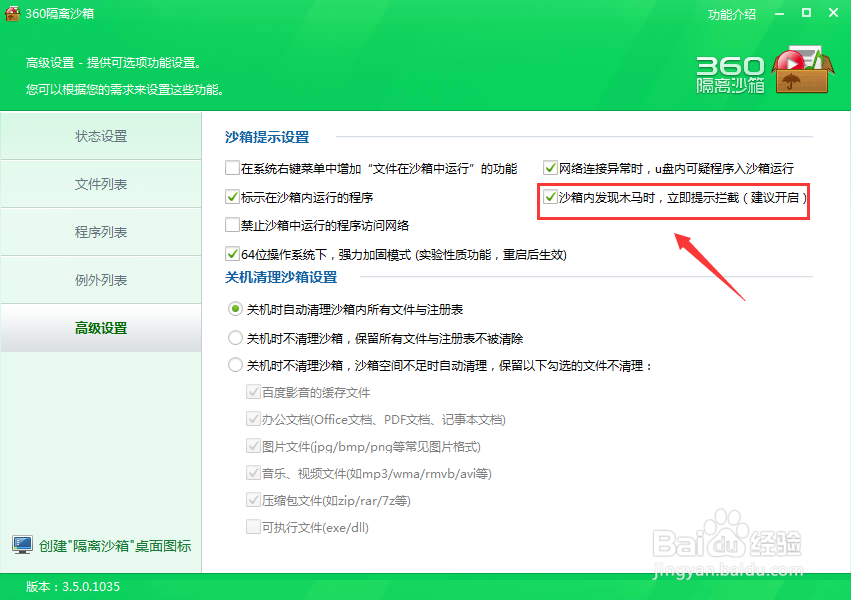Toggle 图片文件(jpg/bmp/png) checkbox
Viewport: 851px width, 600px height.
[x=253, y=446]
